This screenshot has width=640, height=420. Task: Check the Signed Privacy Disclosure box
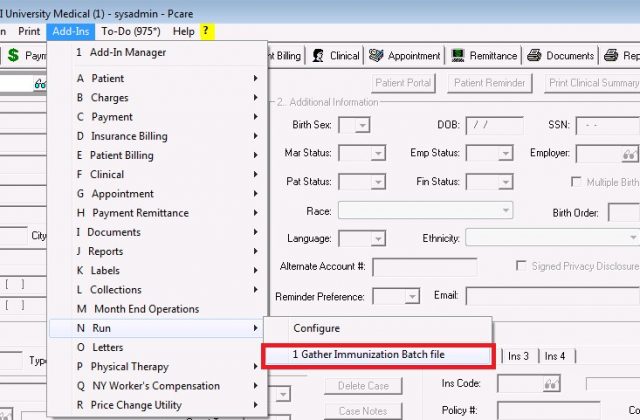pos(521,266)
